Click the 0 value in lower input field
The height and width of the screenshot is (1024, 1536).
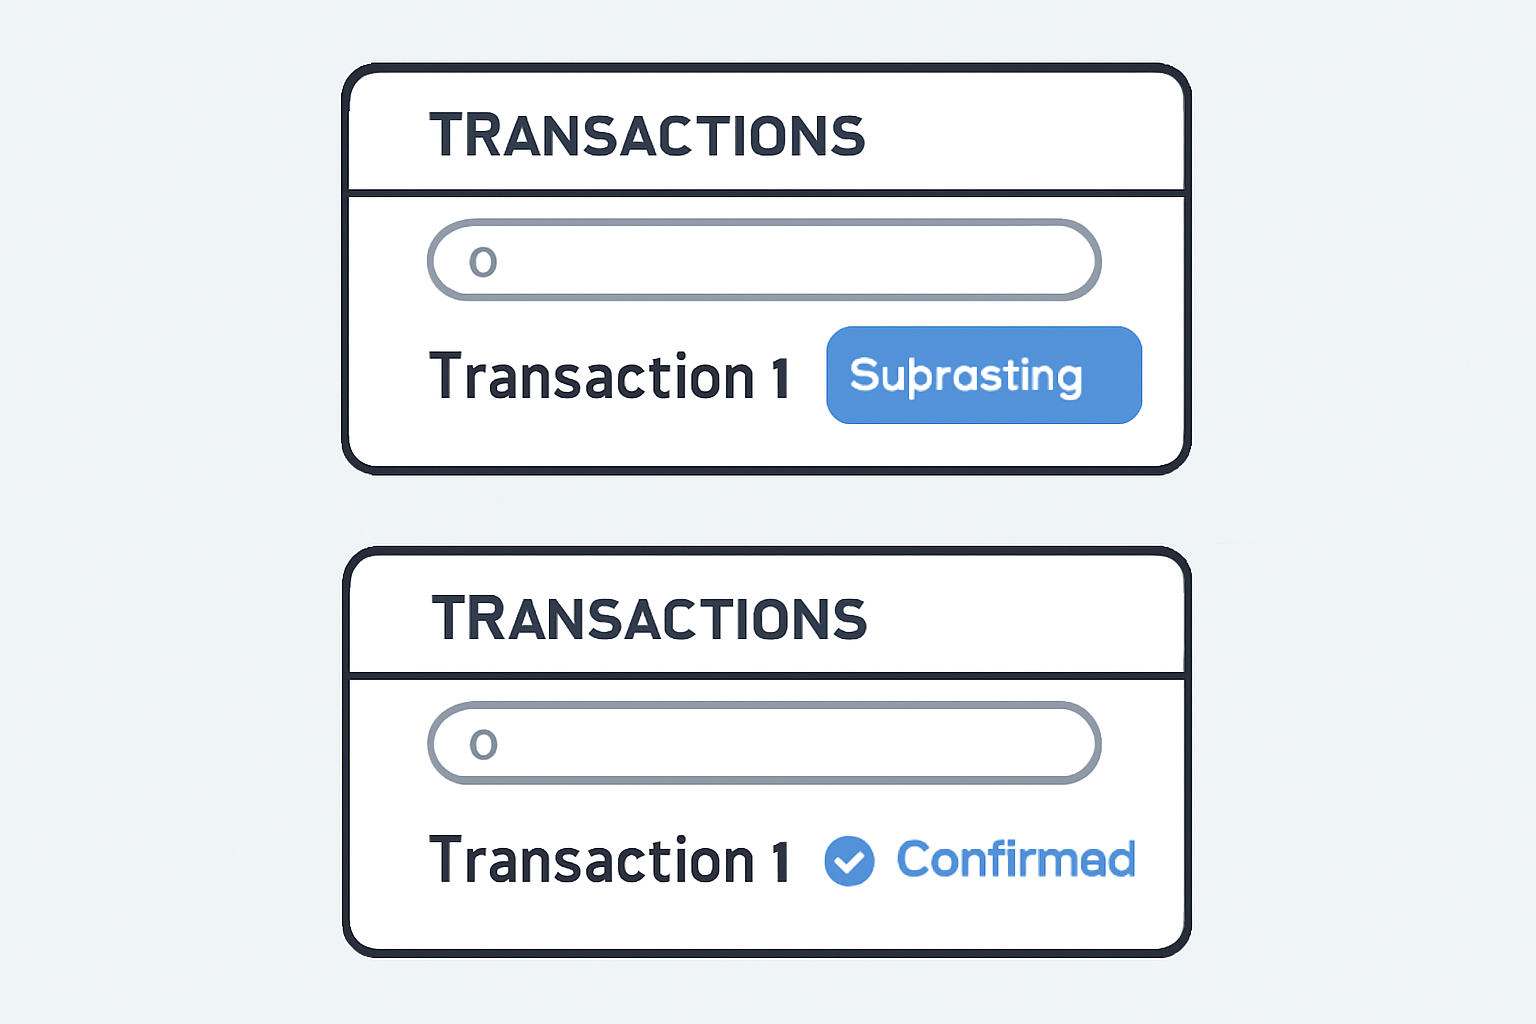483,744
